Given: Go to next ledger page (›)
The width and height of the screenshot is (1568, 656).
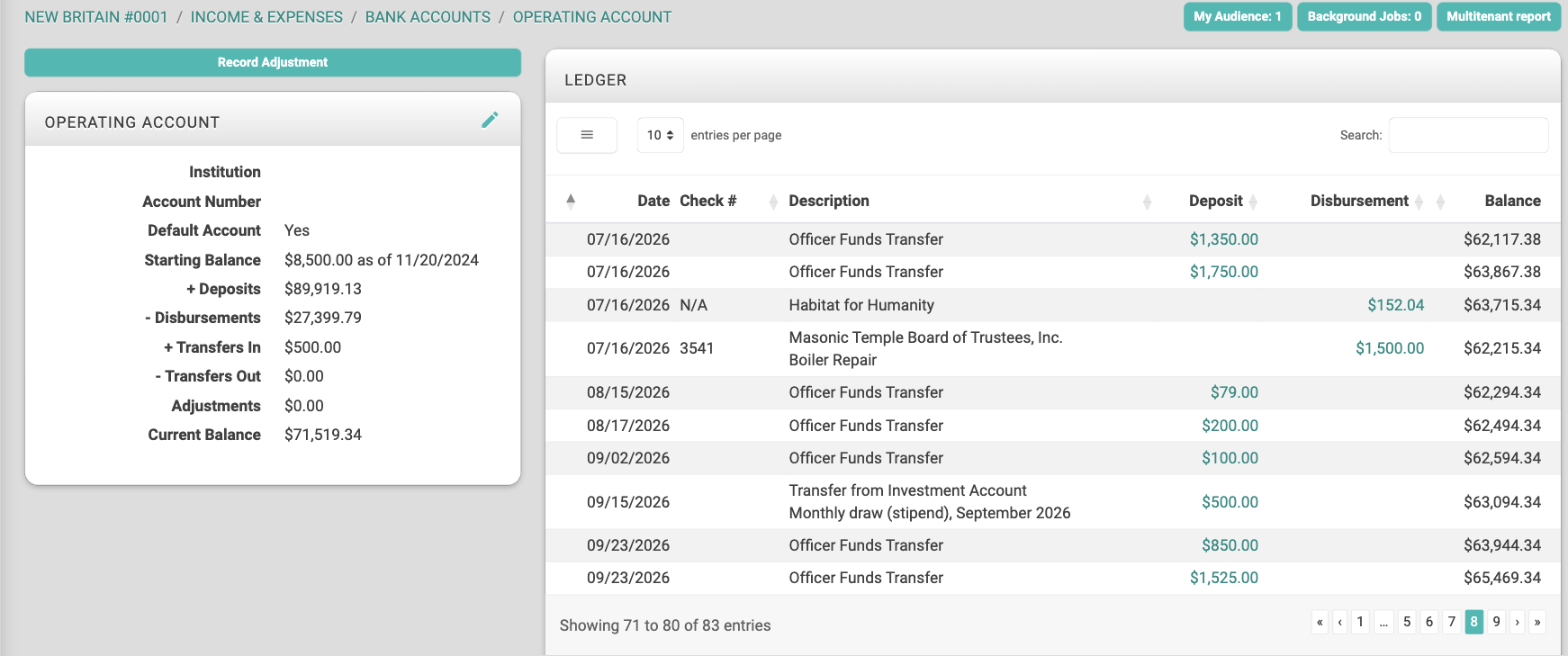Looking at the screenshot, I should click(1517, 622).
